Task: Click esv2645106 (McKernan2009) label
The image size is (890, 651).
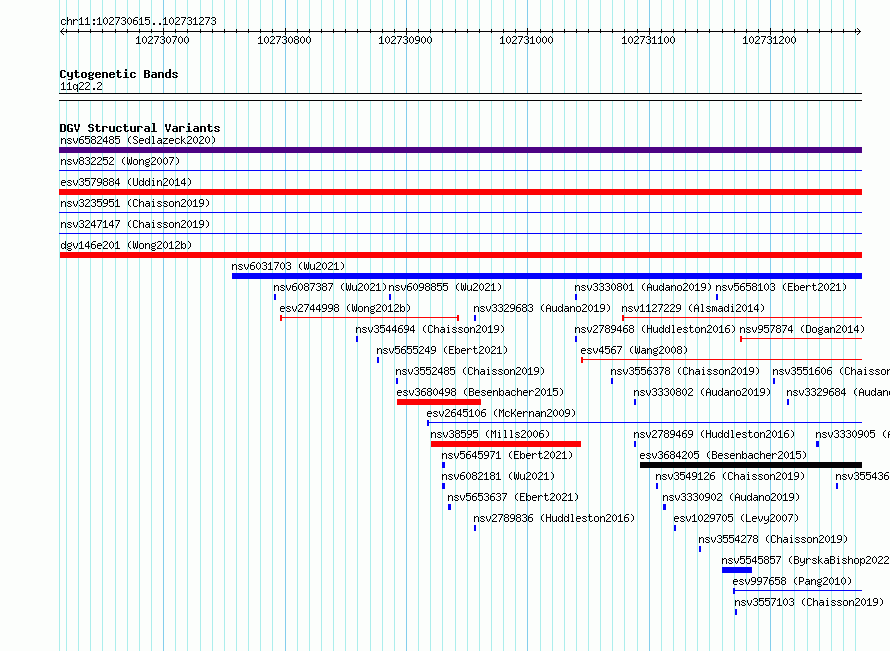Action: click(501, 413)
